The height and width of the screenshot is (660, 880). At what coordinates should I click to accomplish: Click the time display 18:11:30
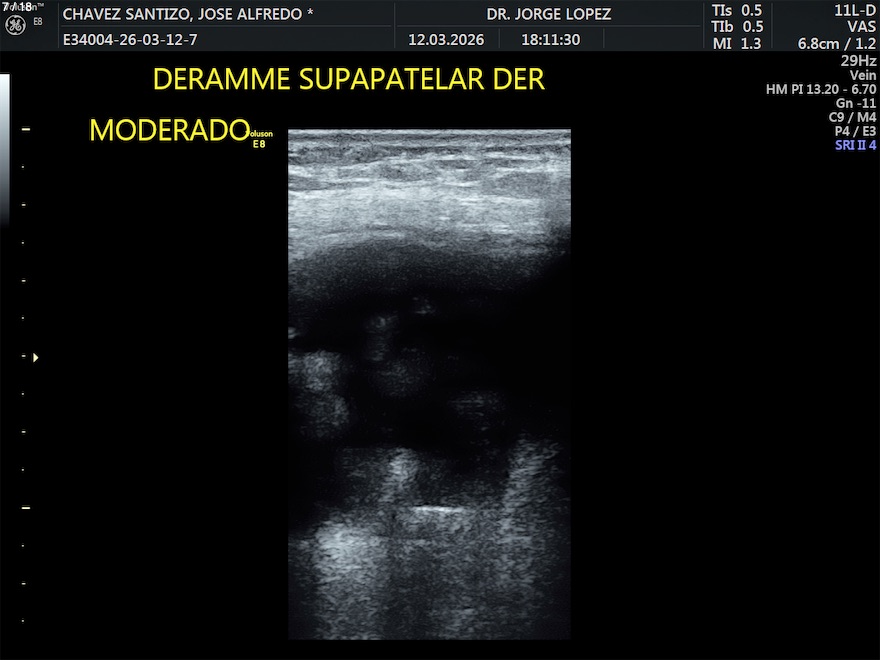(x=550, y=40)
